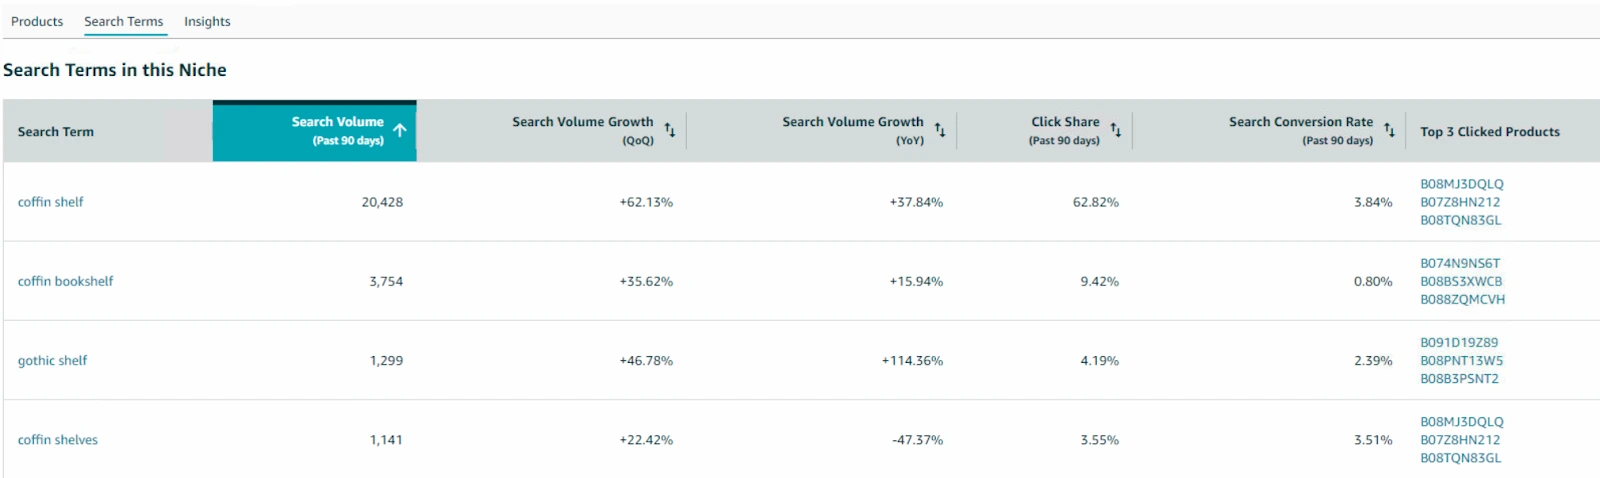Sort by Search Volume Growth QoQ arrows
The image size is (1600, 478).
[670, 131]
